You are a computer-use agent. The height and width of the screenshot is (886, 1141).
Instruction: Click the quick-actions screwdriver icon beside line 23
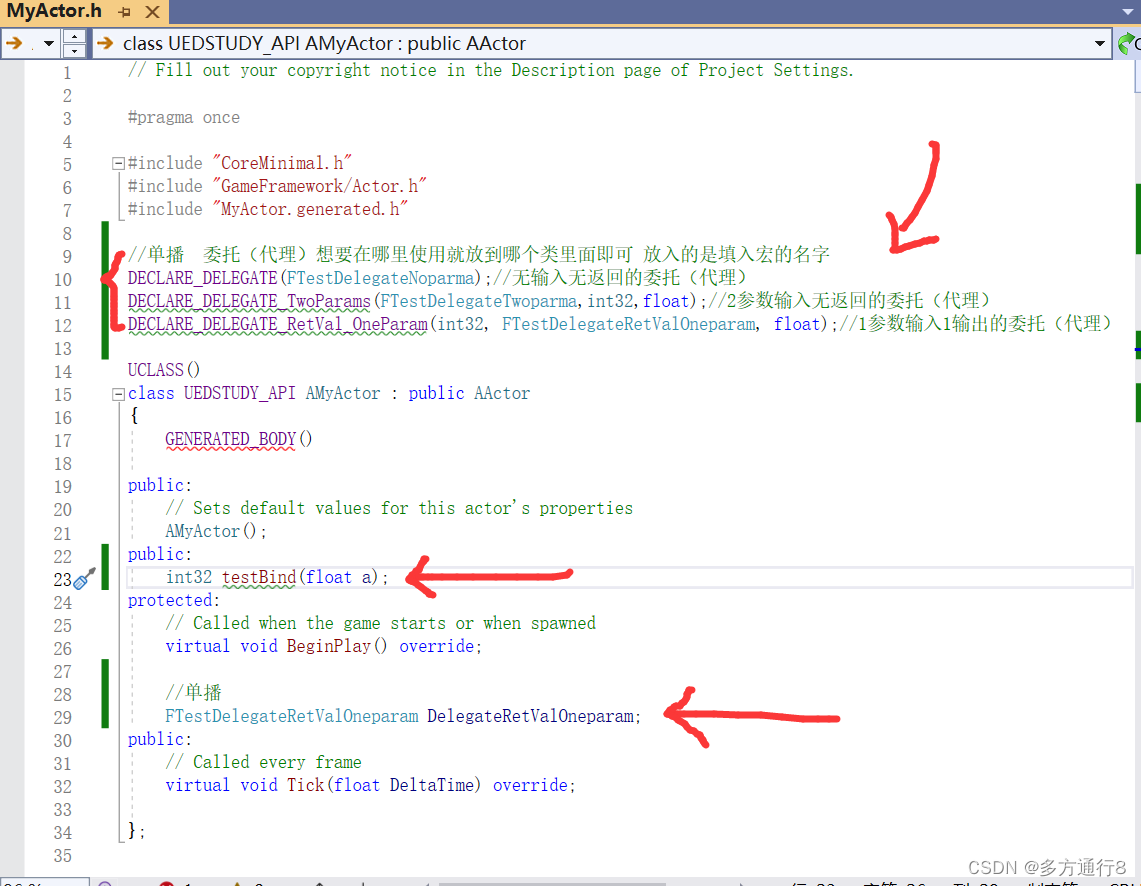point(82,580)
